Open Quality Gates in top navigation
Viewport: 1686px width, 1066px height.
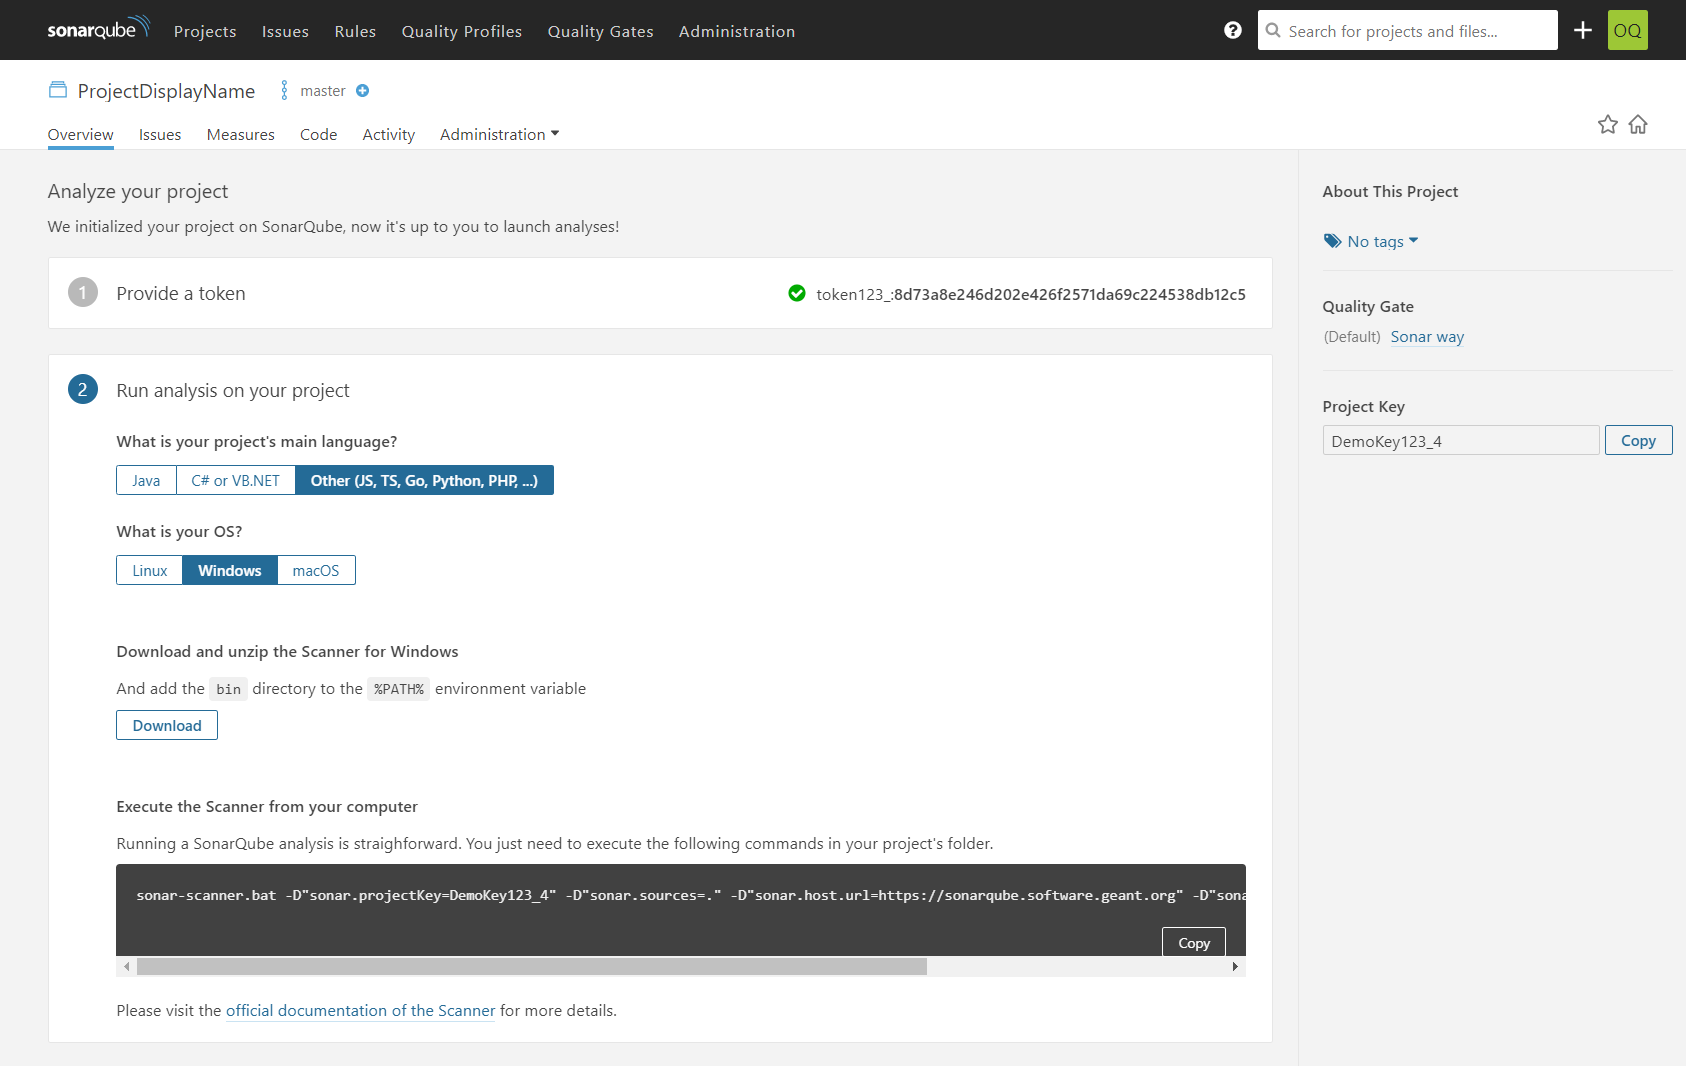tap(601, 31)
